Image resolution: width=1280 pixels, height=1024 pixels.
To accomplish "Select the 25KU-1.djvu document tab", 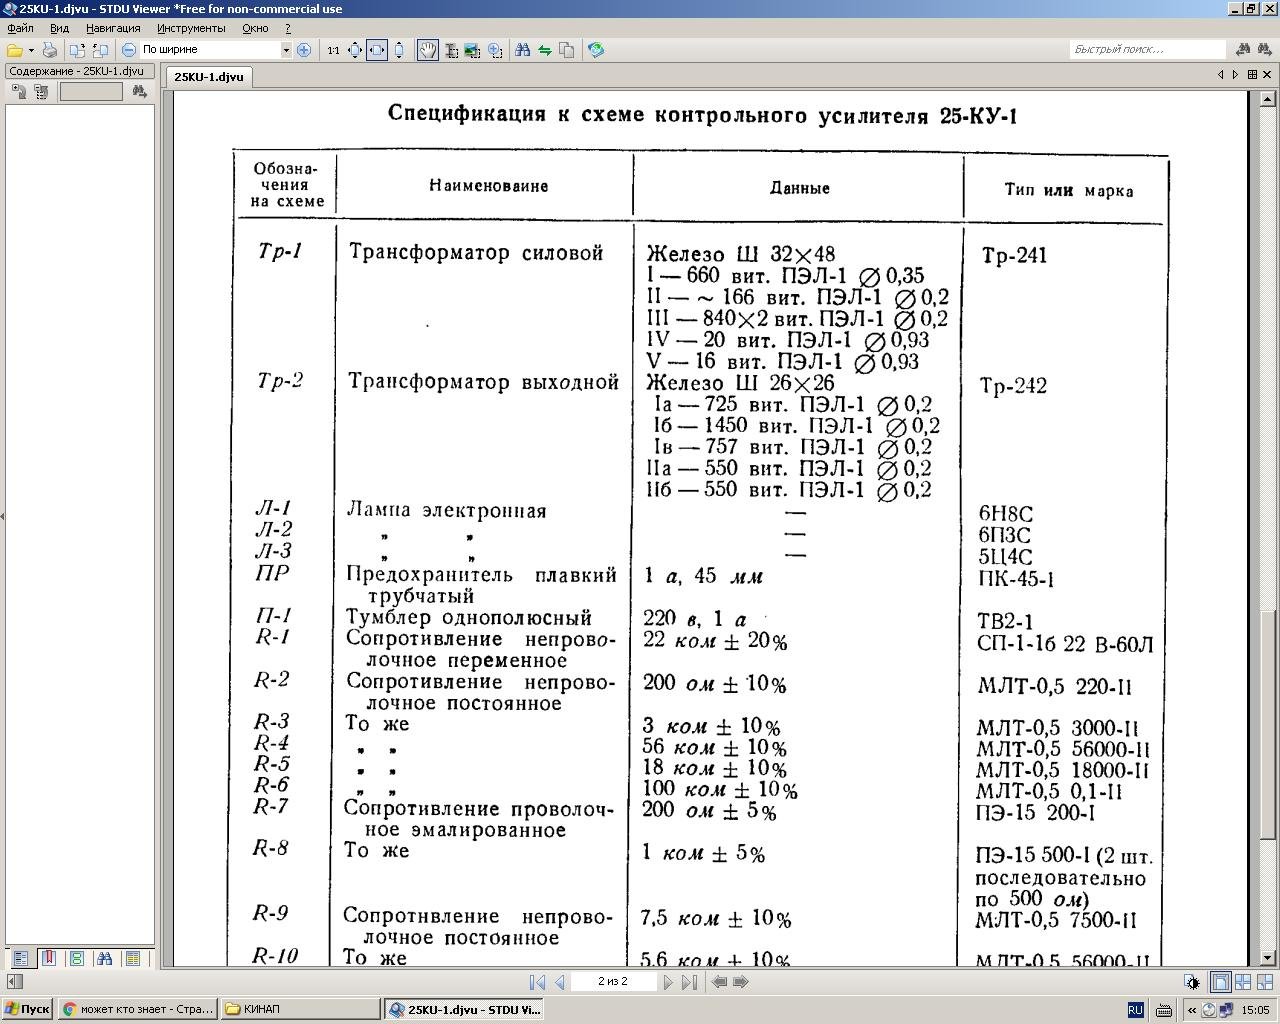I will [208, 76].
